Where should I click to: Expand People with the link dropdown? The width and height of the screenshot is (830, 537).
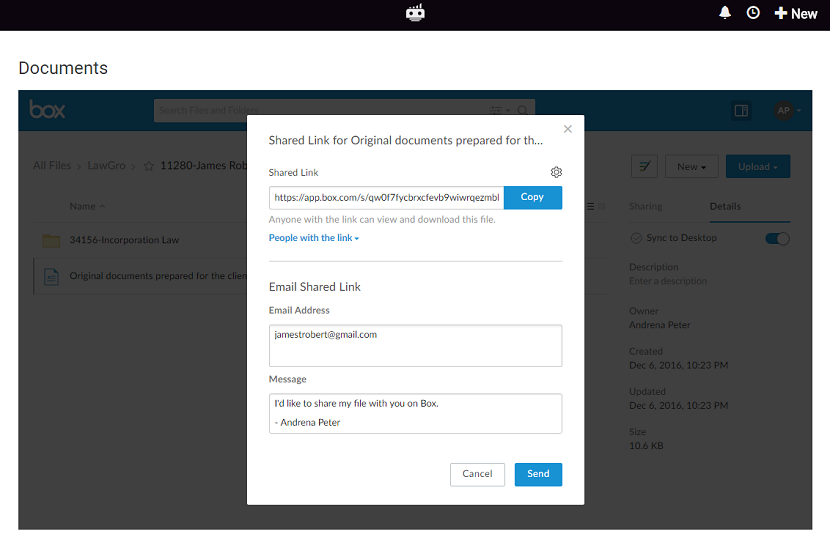pos(314,238)
